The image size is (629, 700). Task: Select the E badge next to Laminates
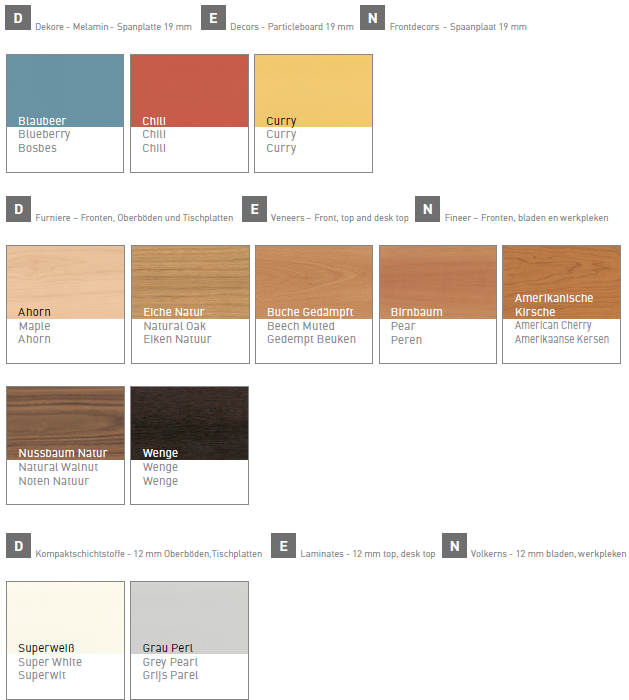pos(284,546)
